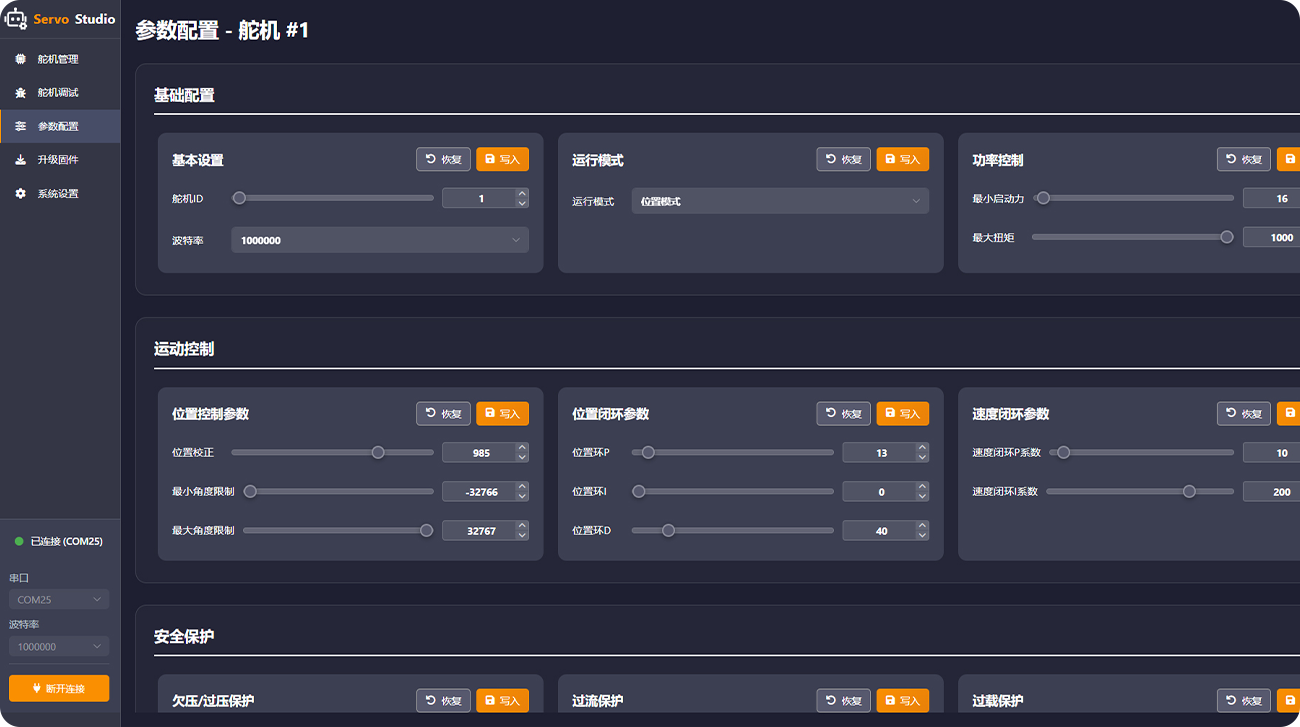The height and width of the screenshot is (727, 1300).
Task: Write the 运行模式 card settings
Action: (902, 159)
